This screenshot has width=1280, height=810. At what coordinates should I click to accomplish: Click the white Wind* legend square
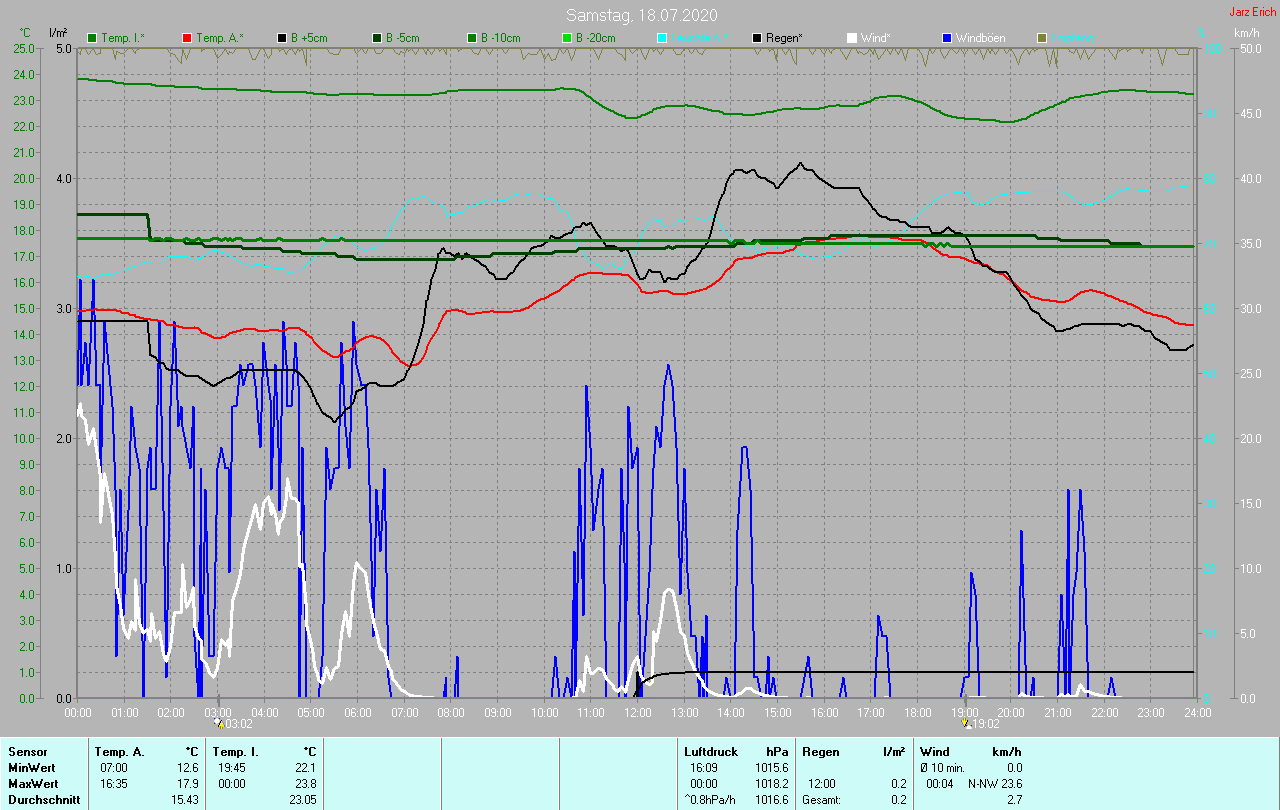pyautogui.click(x=852, y=38)
